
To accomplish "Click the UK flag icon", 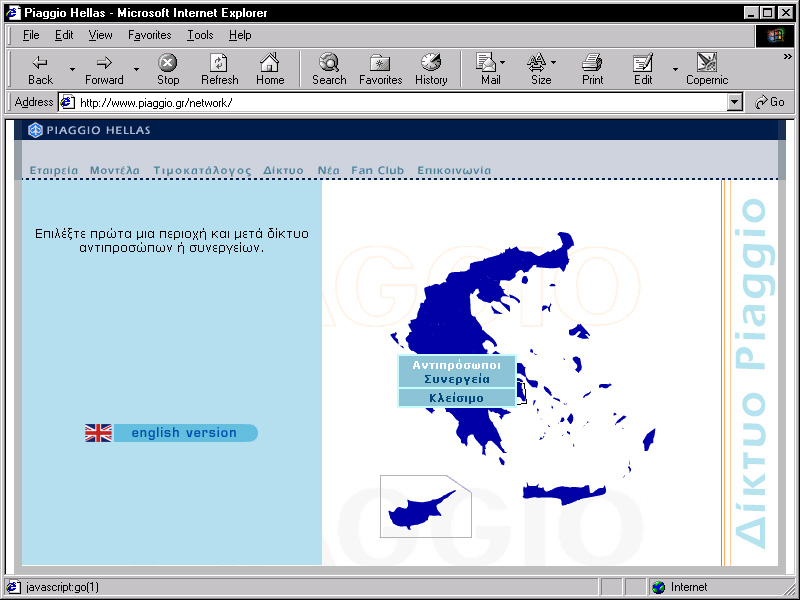I will [98, 433].
